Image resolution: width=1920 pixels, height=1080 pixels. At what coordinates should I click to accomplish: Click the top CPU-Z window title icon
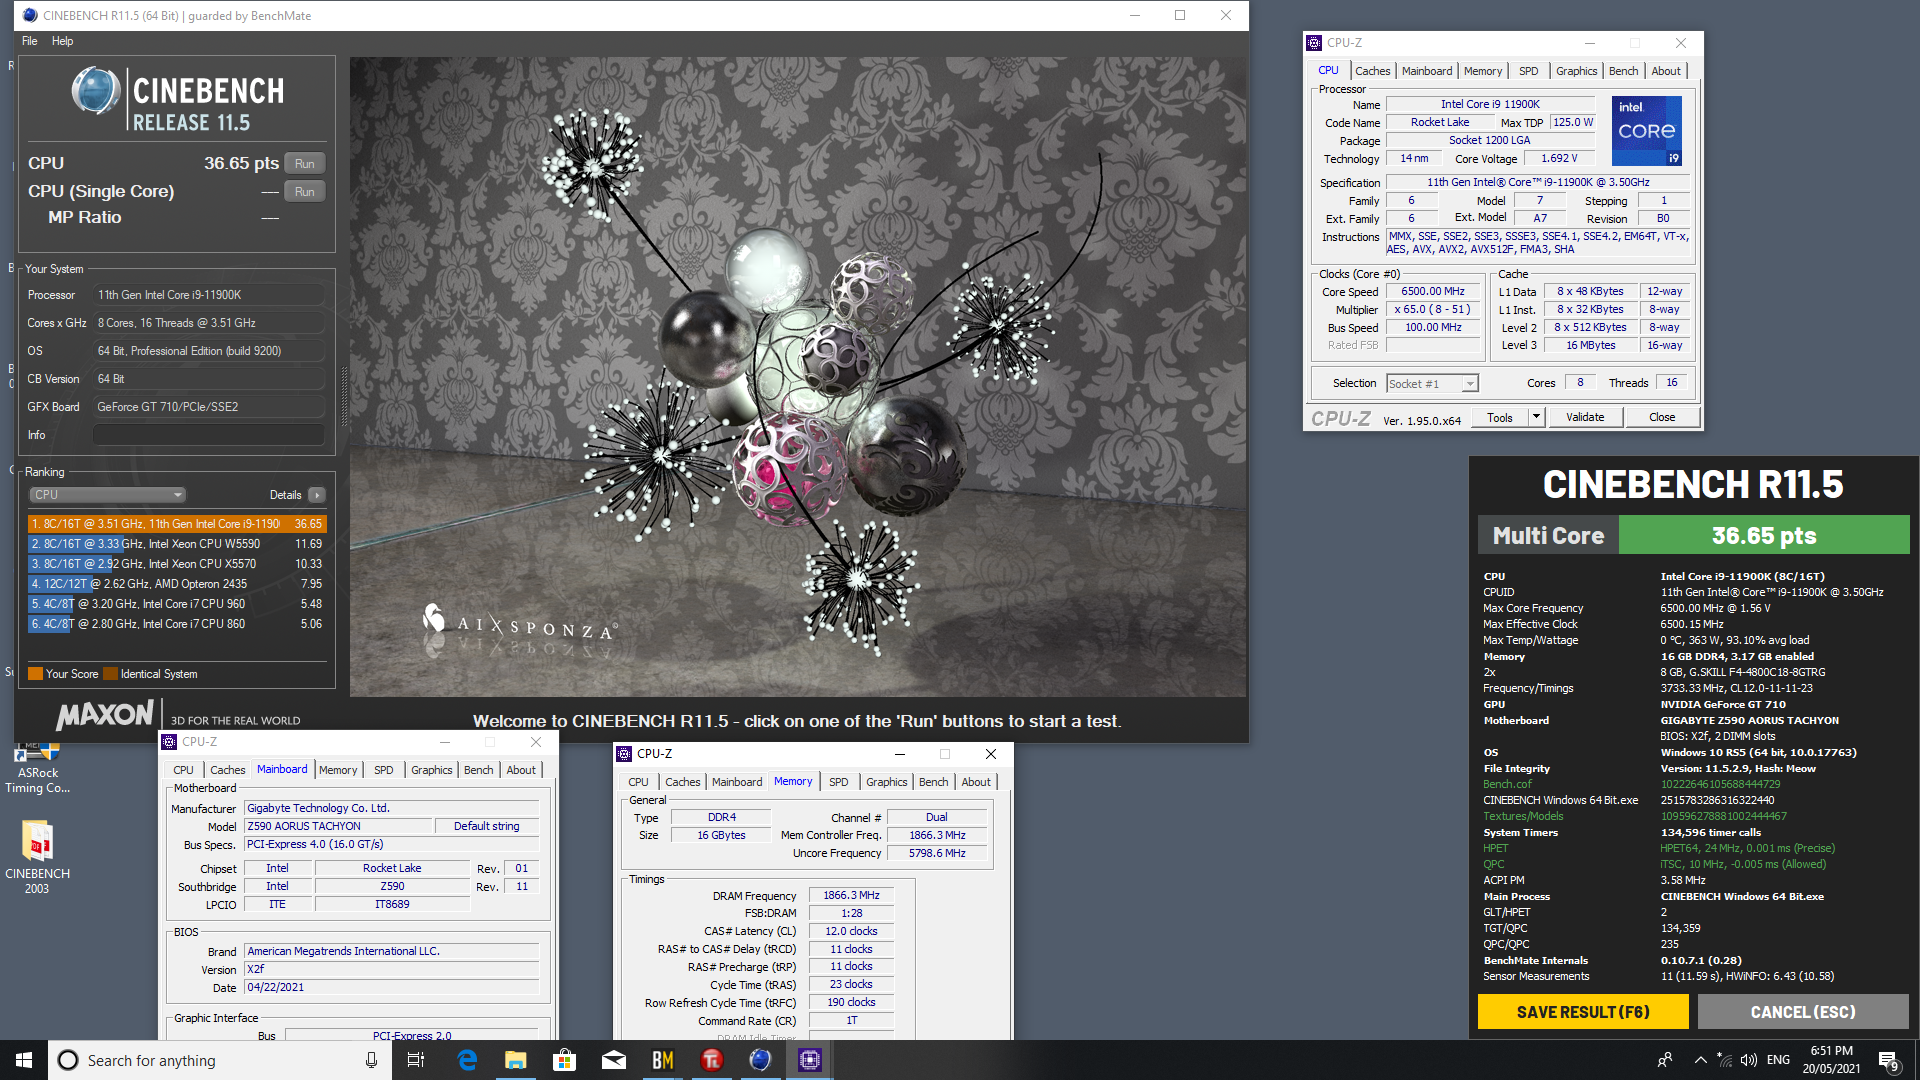(x=1314, y=43)
